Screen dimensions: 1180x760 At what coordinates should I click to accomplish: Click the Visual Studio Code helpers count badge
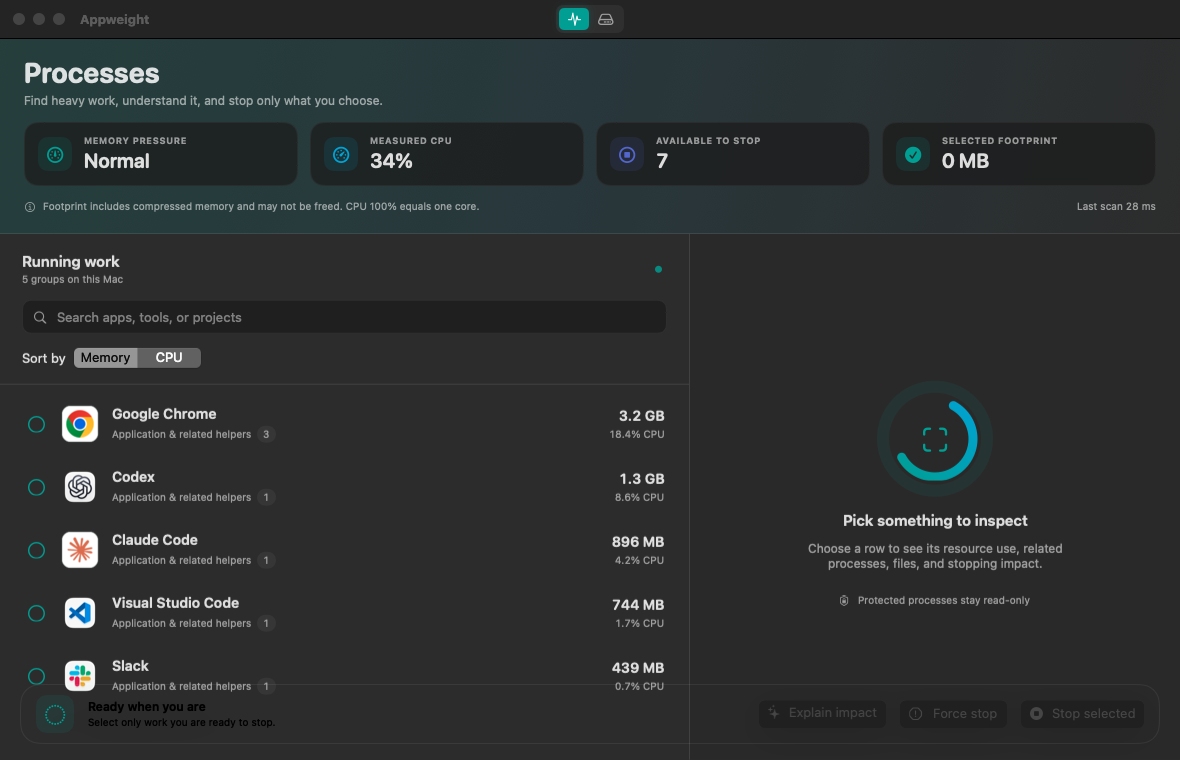[266, 624]
